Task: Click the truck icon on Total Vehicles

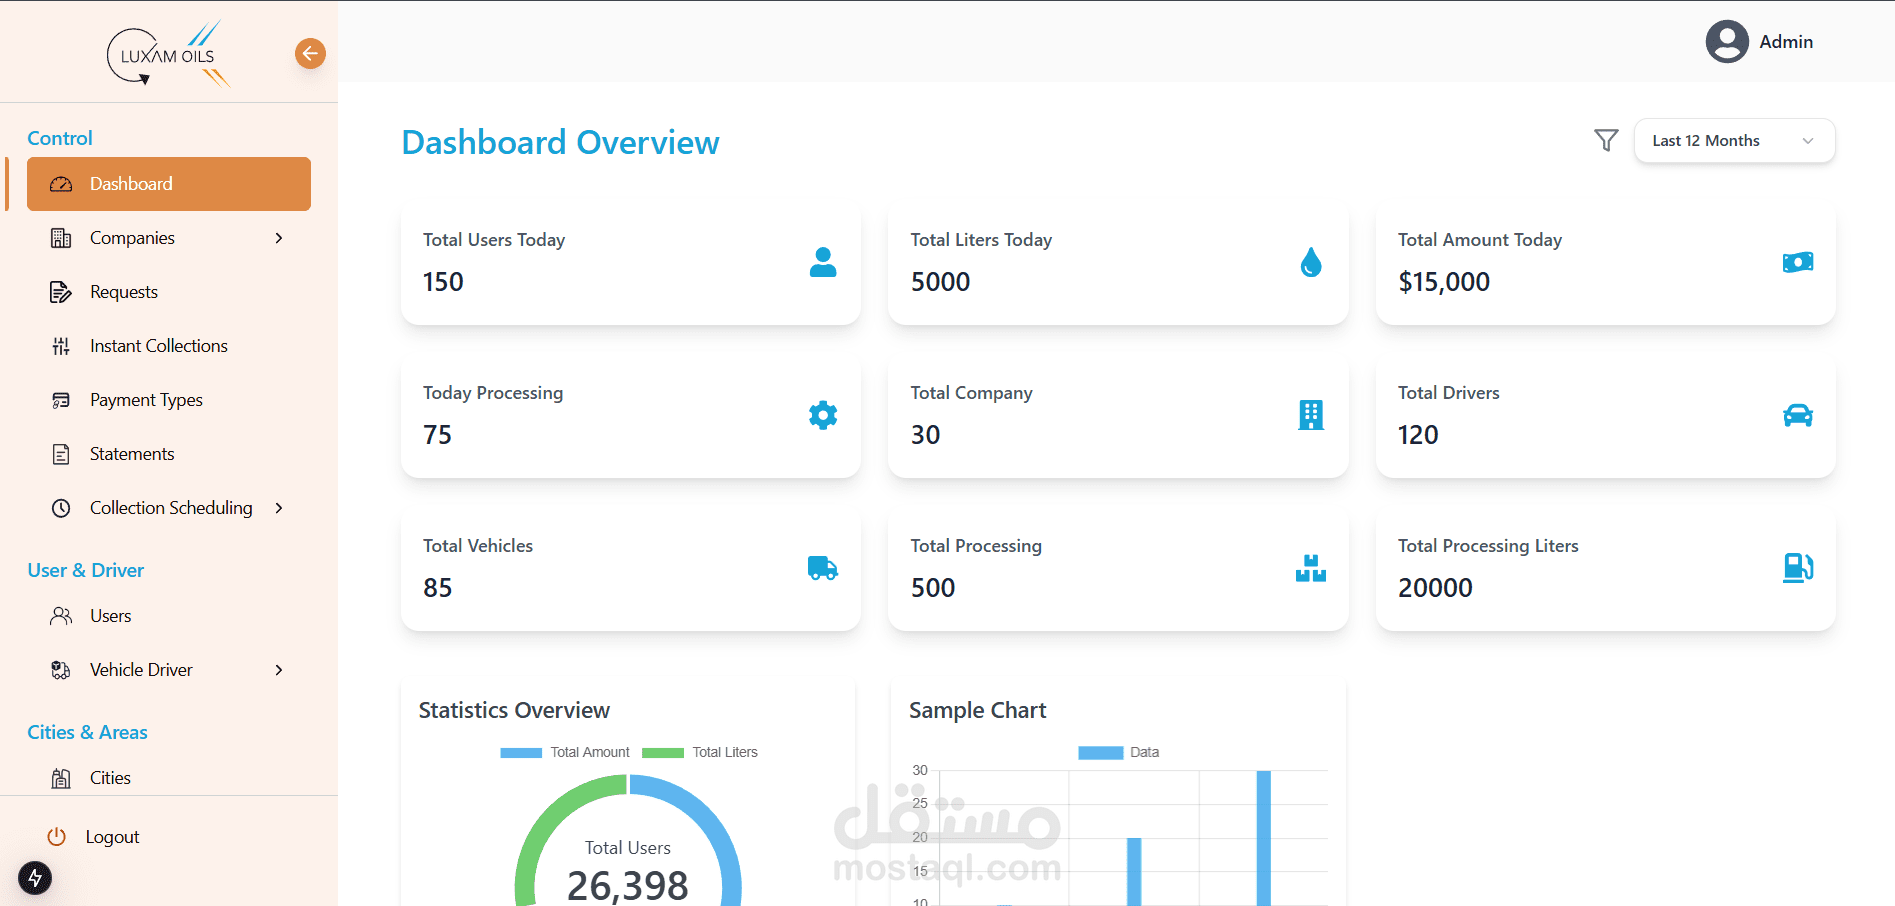Action: click(x=823, y=568)
